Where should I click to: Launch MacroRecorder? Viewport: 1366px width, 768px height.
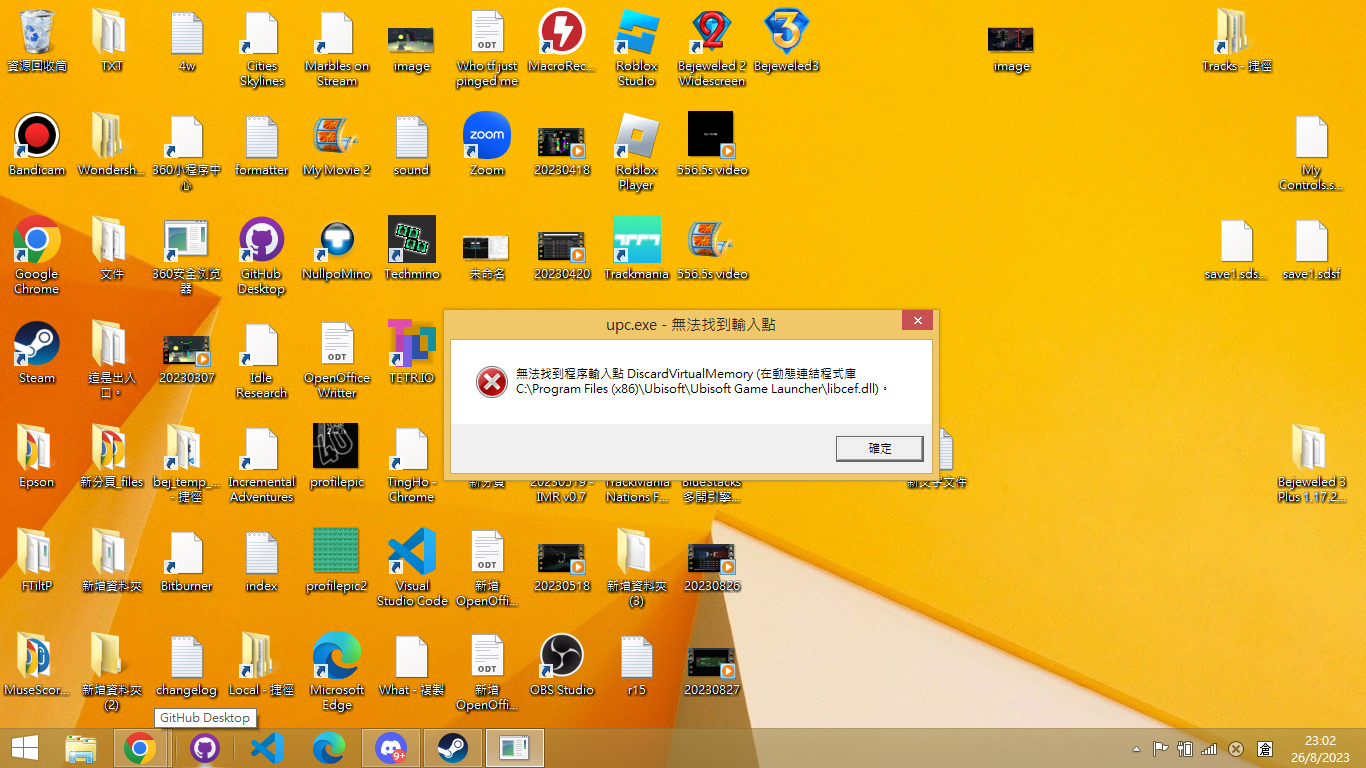click(561, 32)
